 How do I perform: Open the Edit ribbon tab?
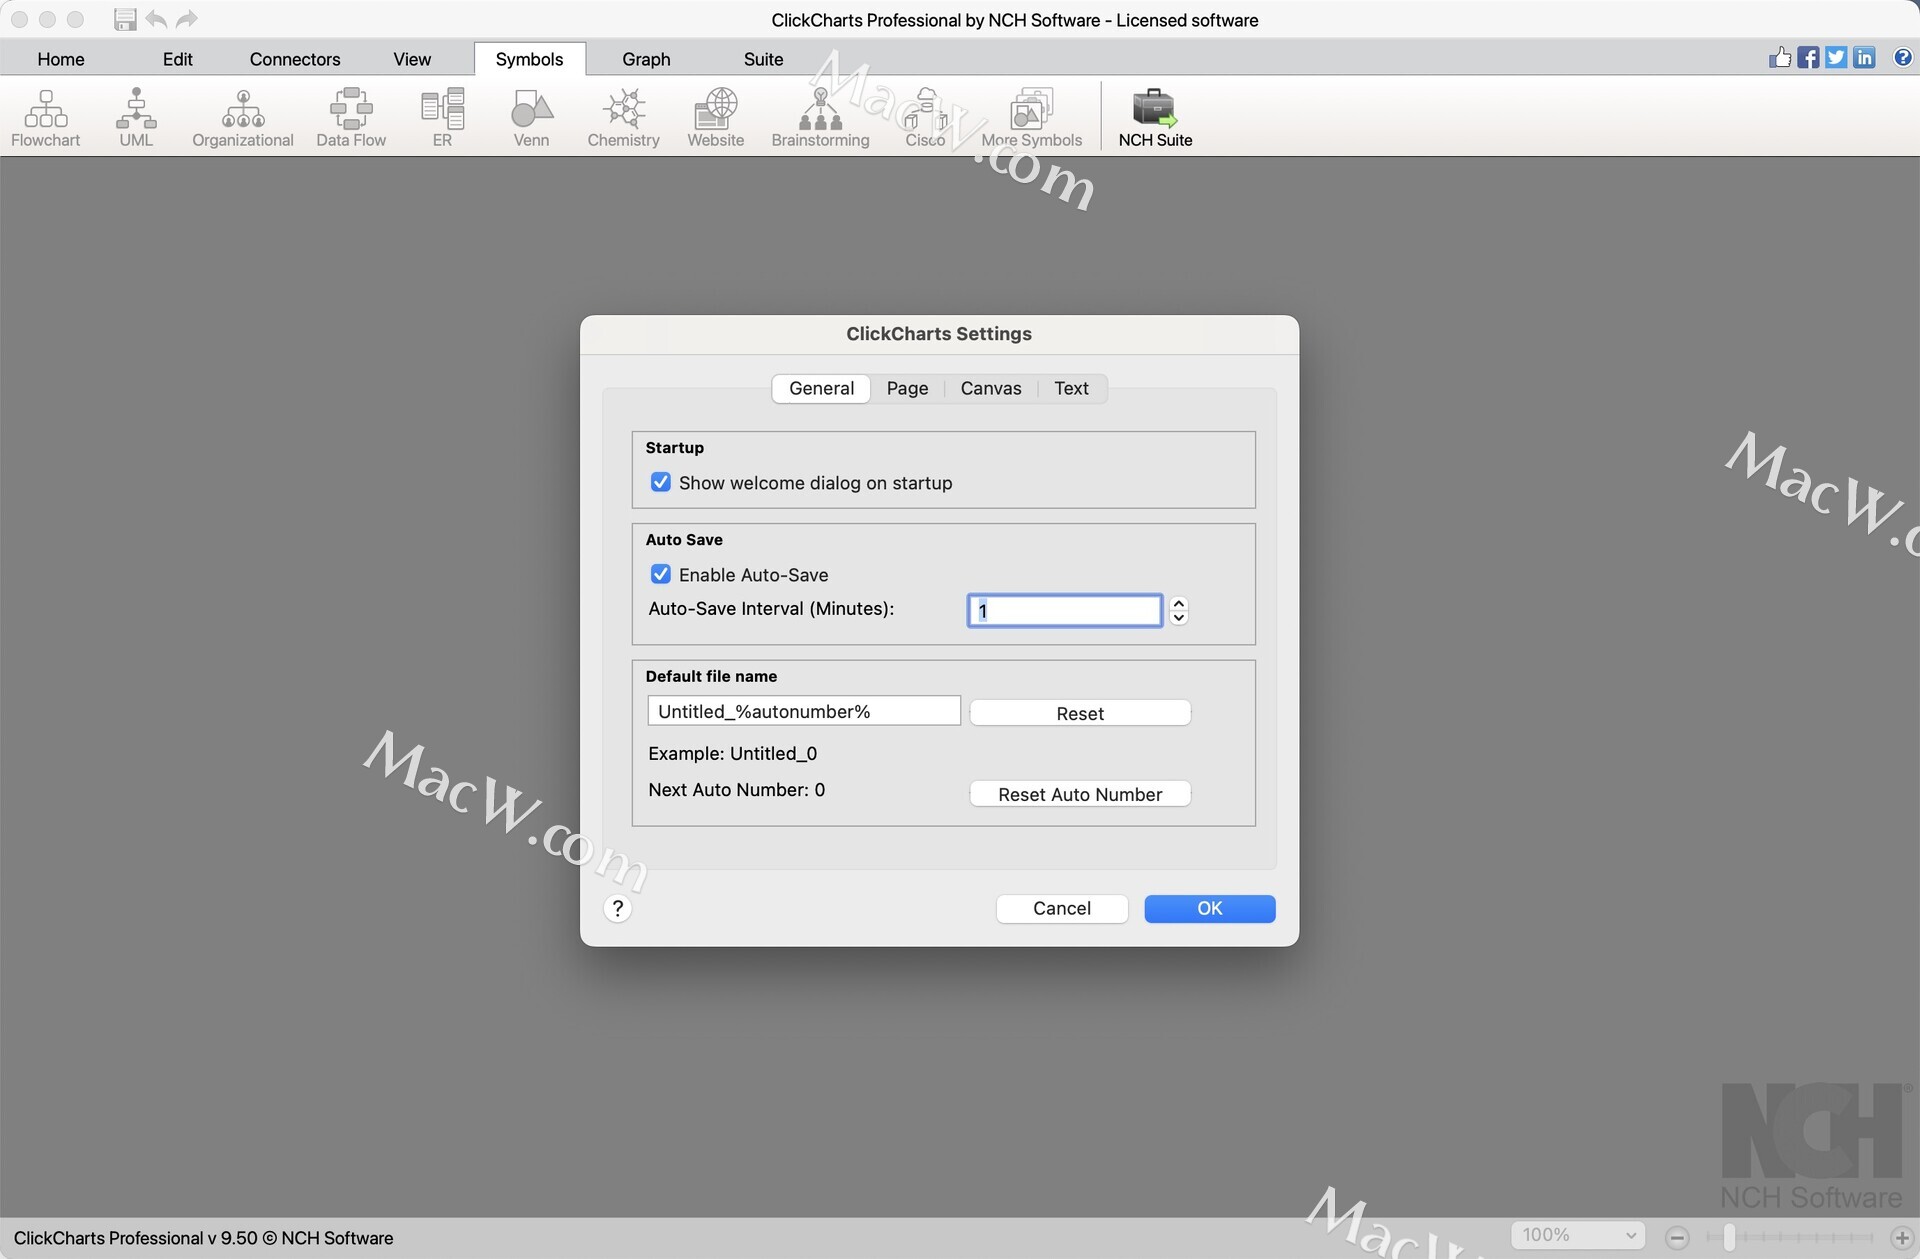pyautogui.click(x=178, y=59)
